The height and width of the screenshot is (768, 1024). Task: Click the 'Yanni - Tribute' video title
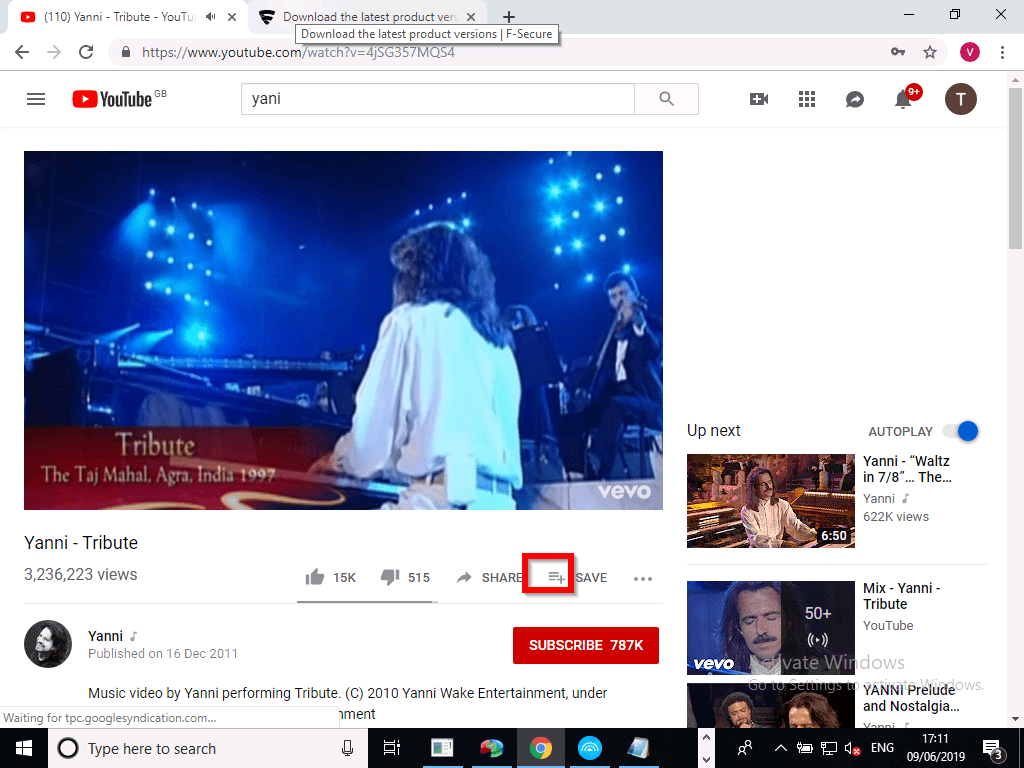tap(81, 543)
